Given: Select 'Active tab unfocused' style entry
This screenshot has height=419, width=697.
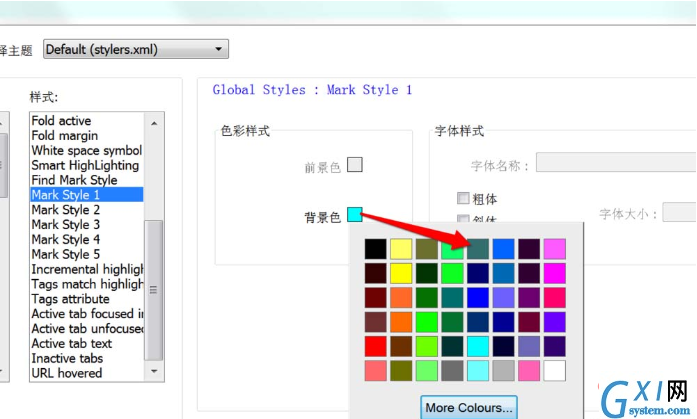Looking at the screenshot, I should click(87, 329).
